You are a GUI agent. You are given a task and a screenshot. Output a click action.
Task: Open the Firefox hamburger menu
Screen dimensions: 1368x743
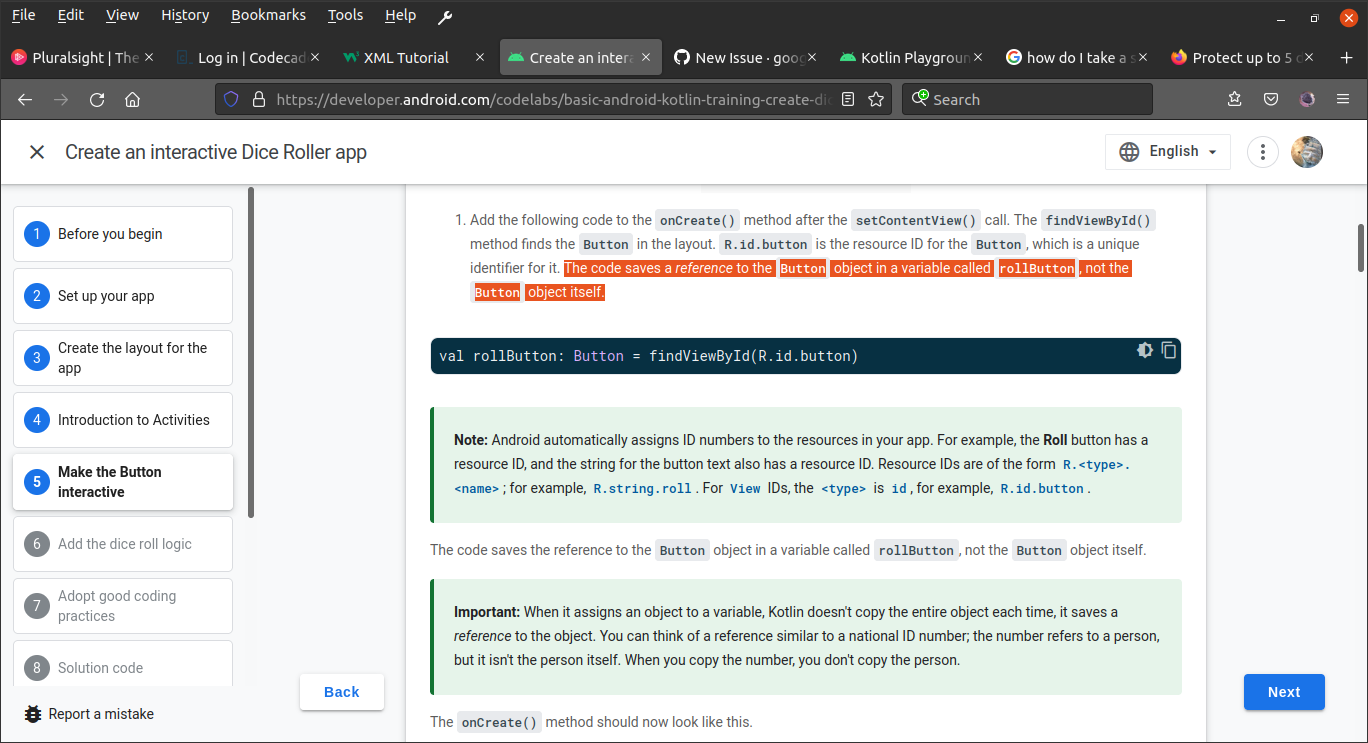(1343, 99)
